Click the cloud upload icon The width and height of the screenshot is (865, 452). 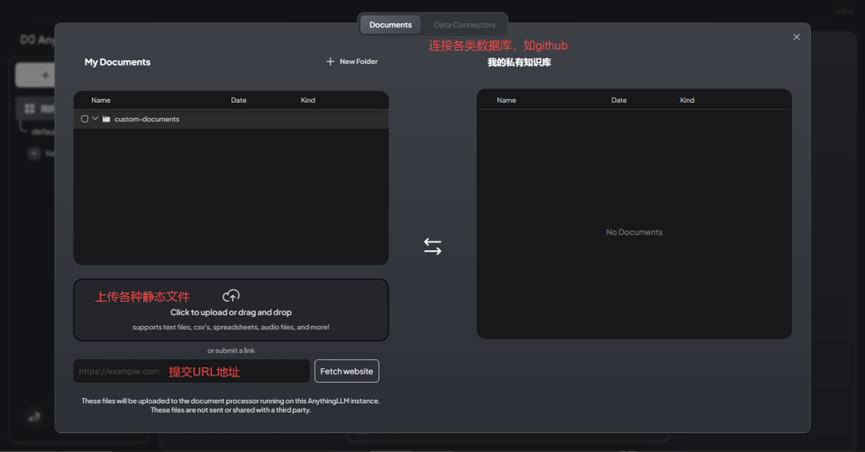point(231,295)
